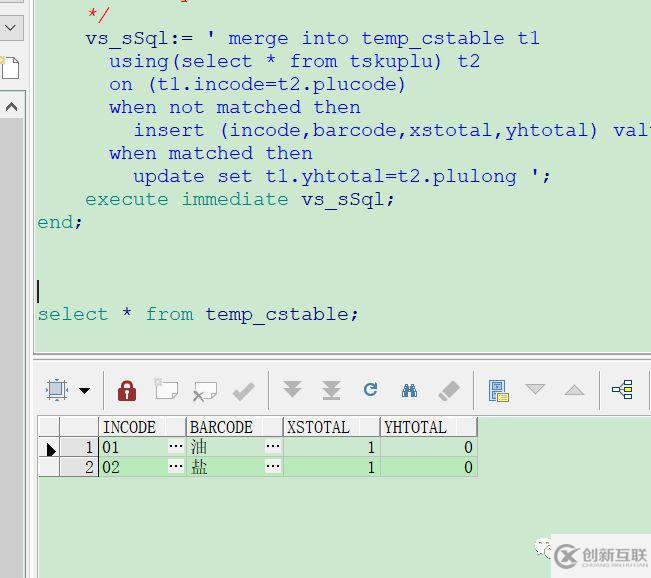Click the new document icon in left panel
Screen dimensions: 651x578
click(x=10, y=67)
